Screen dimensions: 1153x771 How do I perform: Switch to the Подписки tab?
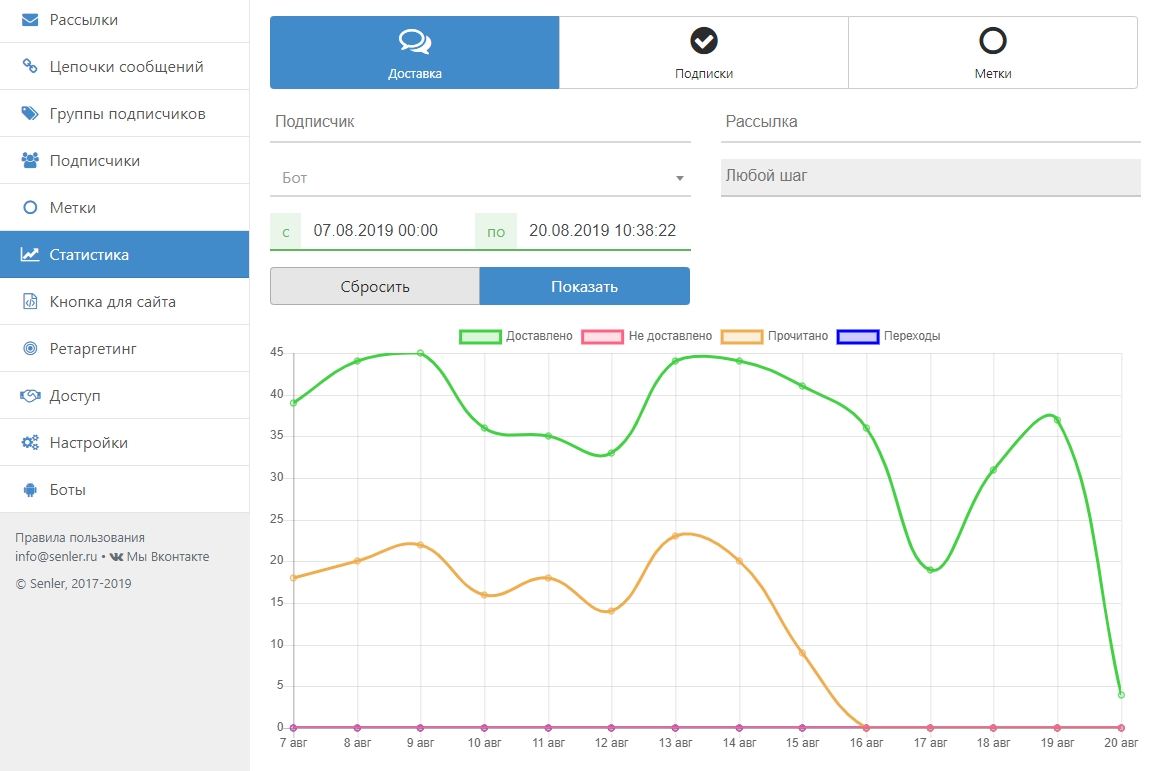pos(703,52)
